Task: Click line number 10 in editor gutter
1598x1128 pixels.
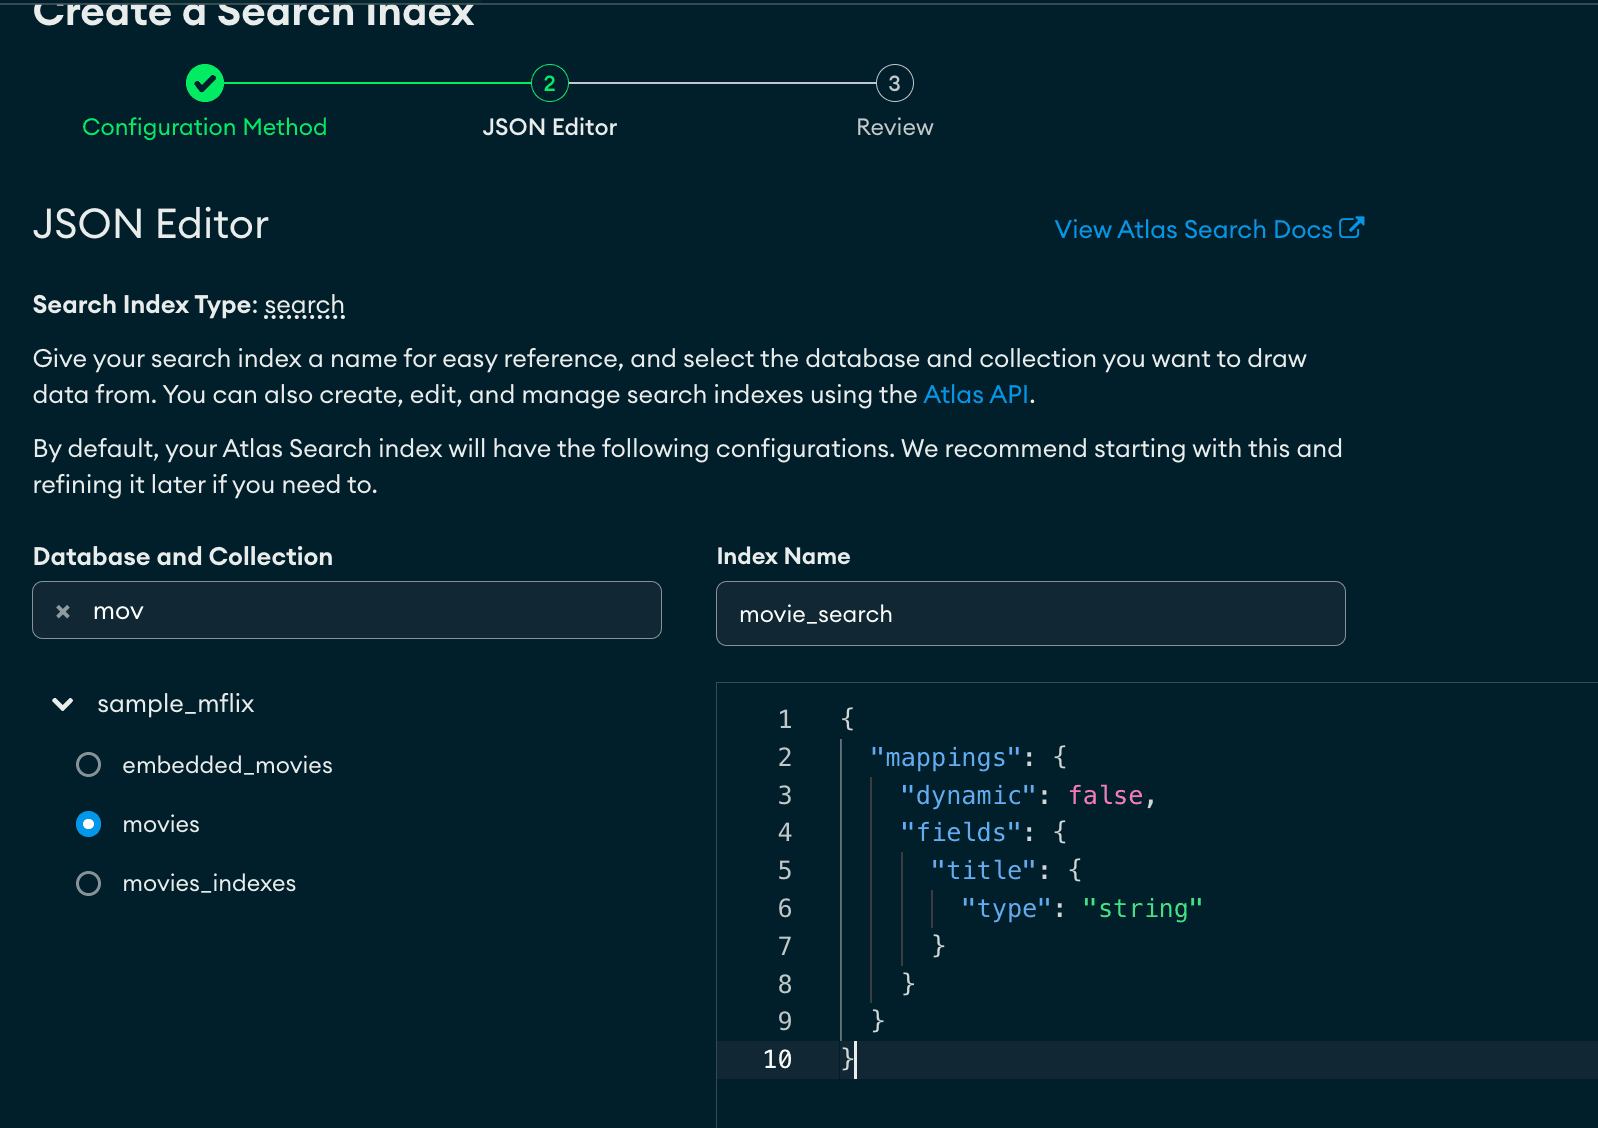Action: click(x=777, y=1059)
